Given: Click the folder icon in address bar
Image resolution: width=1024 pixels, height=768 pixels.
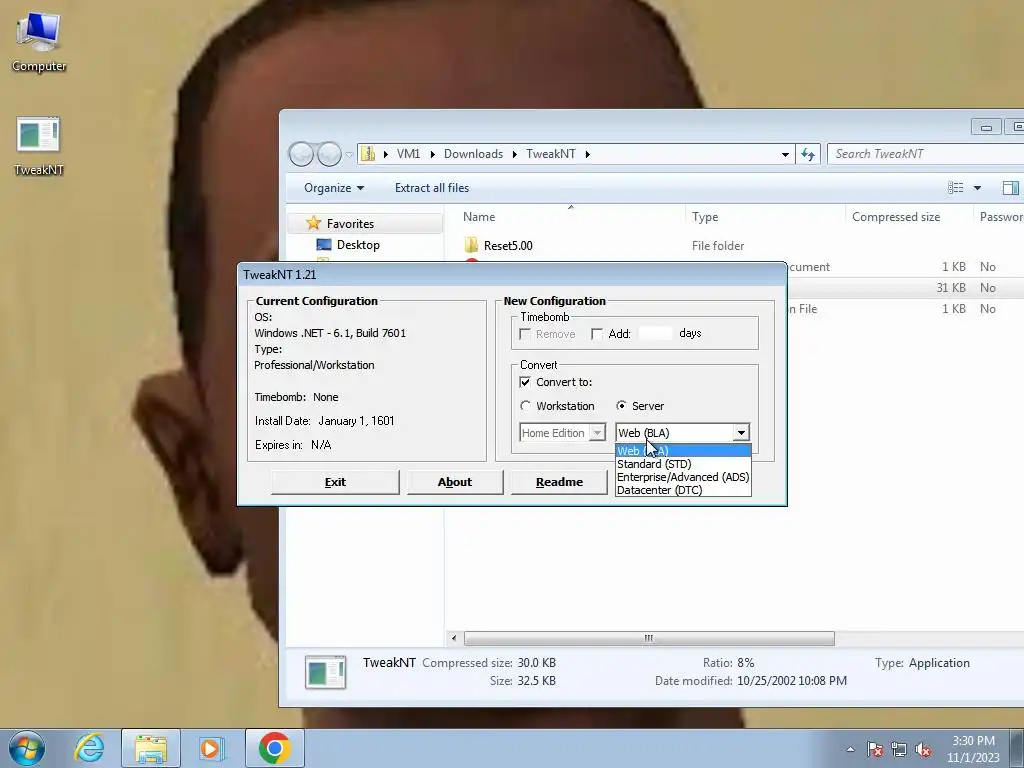Looking at the screenshot, I should point(368,154).
